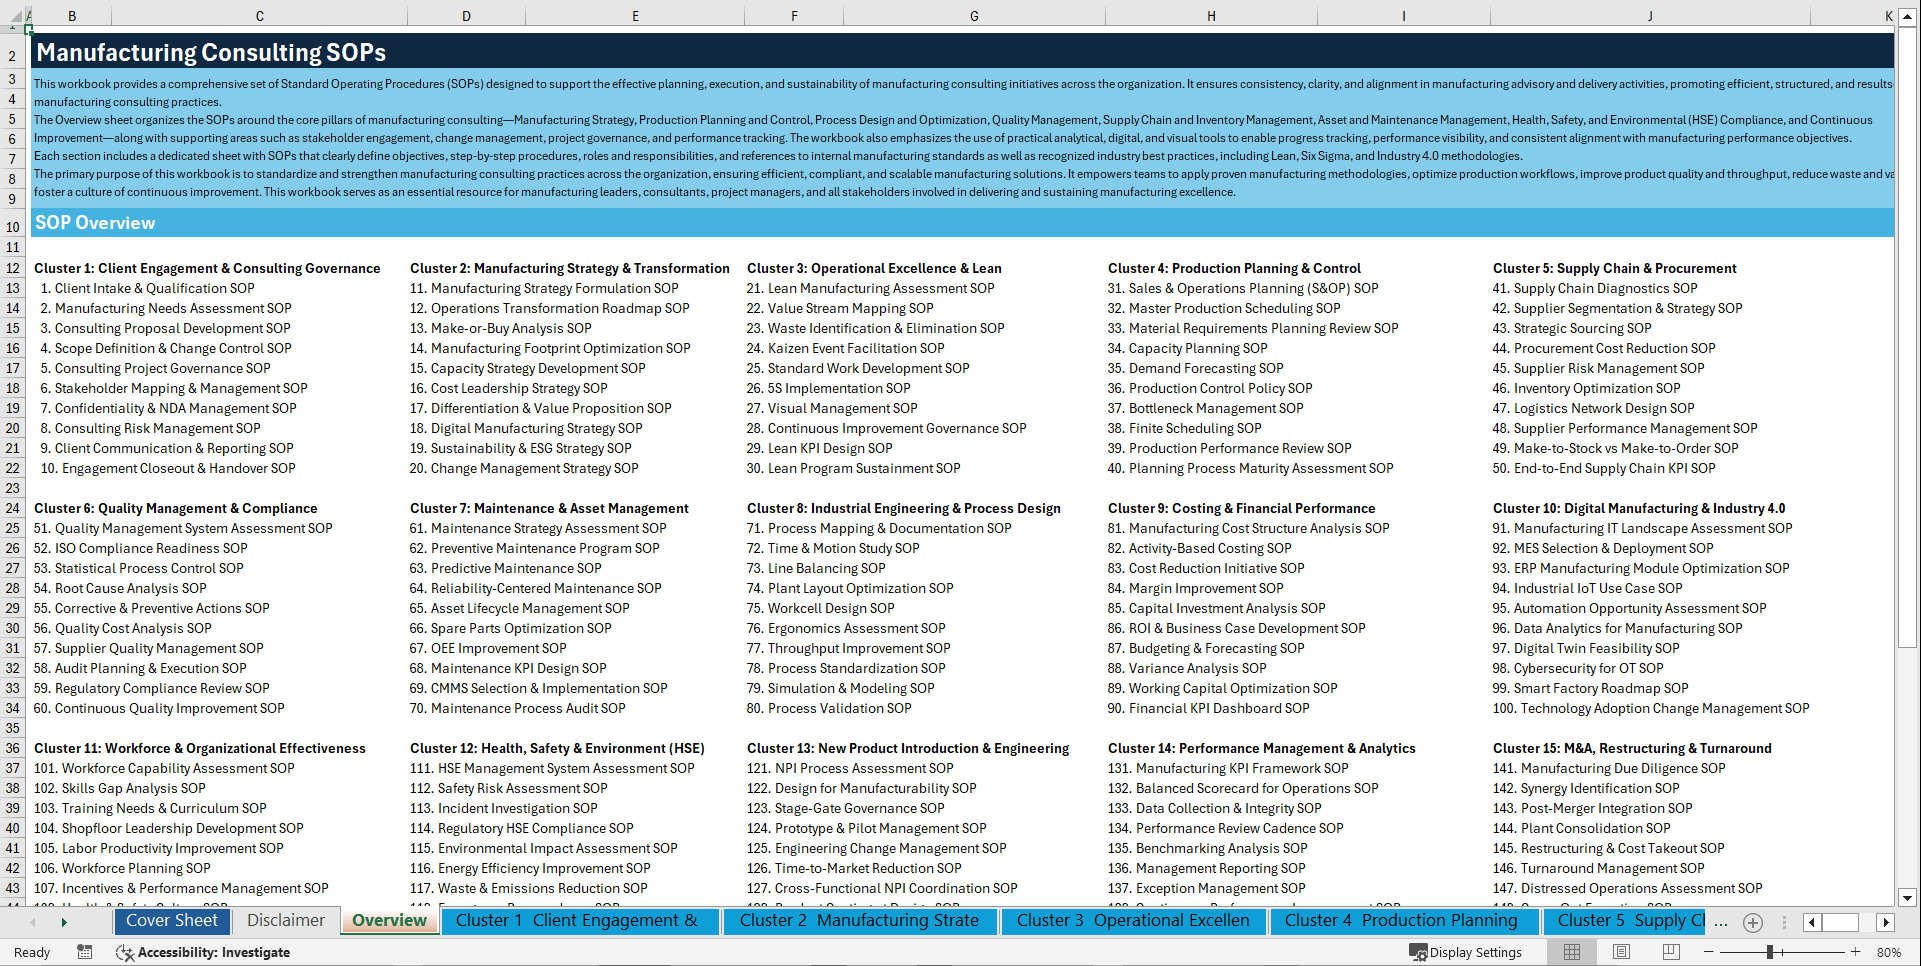Click the macro recorder icon in status bar

point(85,952)
